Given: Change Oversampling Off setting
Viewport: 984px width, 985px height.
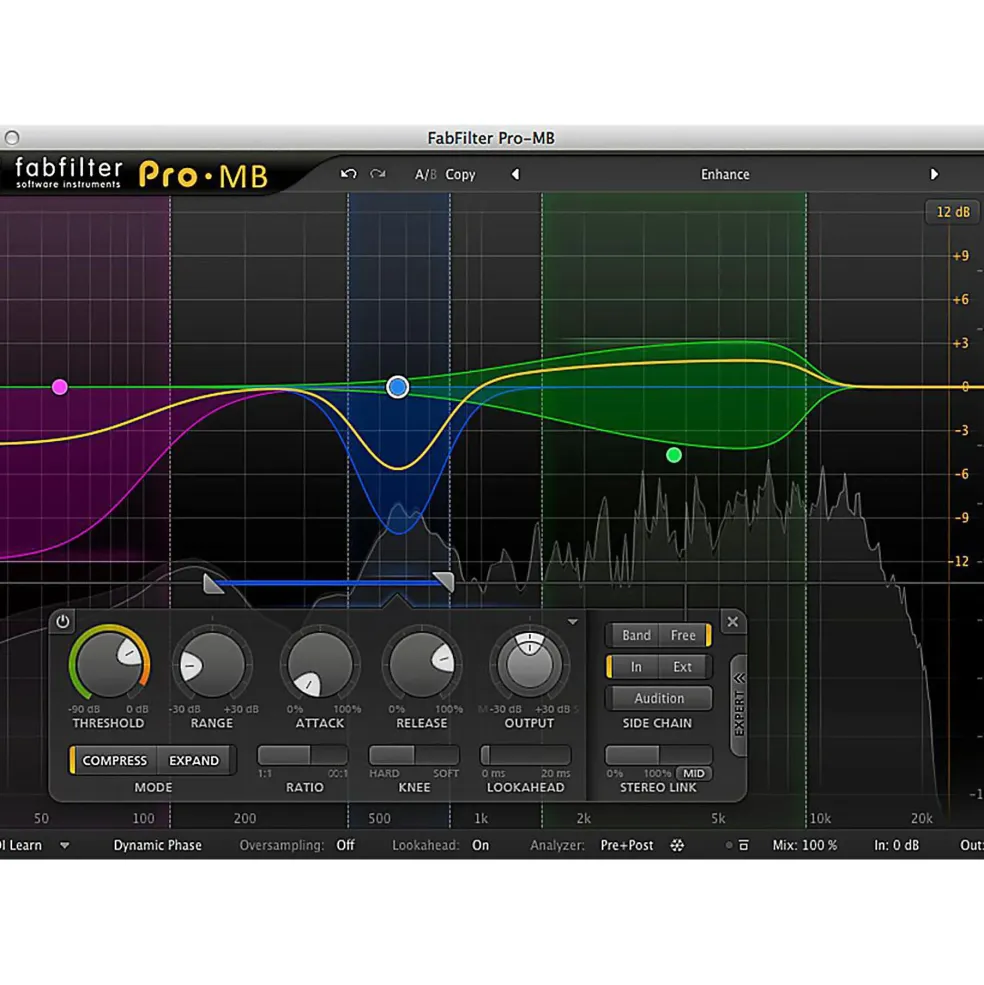Looking at the screenshot, I should click(345, 846).
